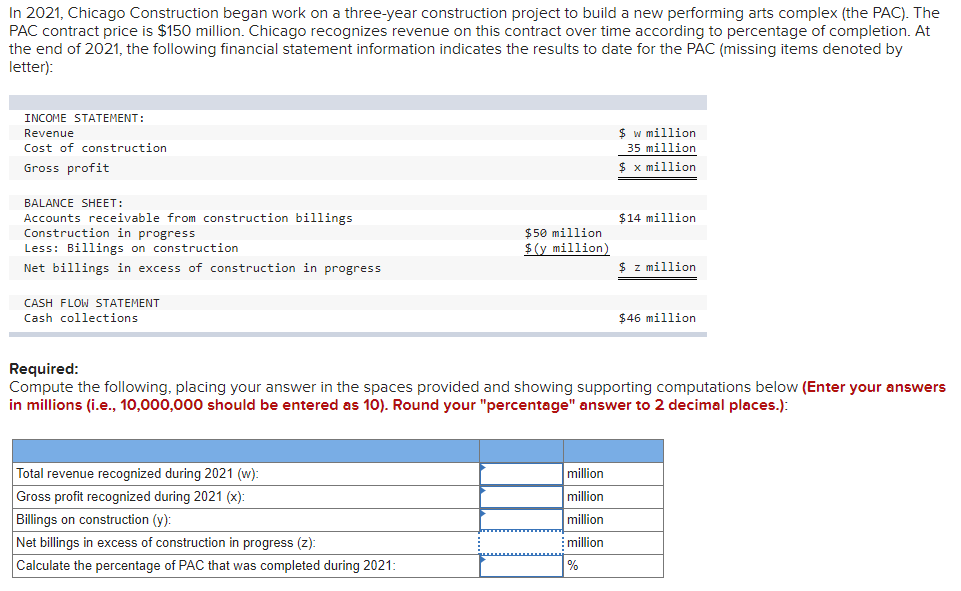961x591 pixels.
Task: Click the '$14 million' accounts receivable value
Action: coord(657,218)
